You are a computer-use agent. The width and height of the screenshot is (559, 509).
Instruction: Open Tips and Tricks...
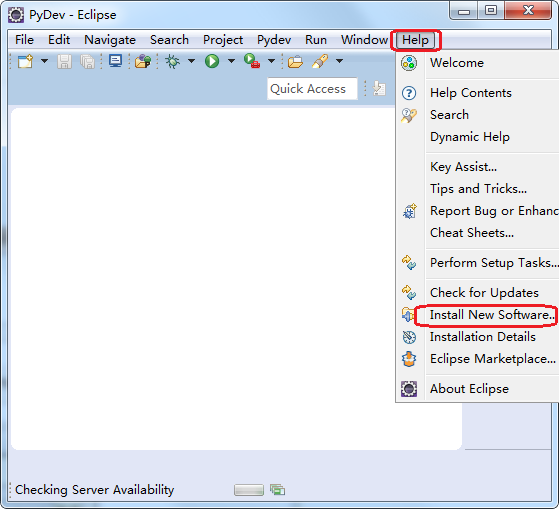[x=478, y=189]
